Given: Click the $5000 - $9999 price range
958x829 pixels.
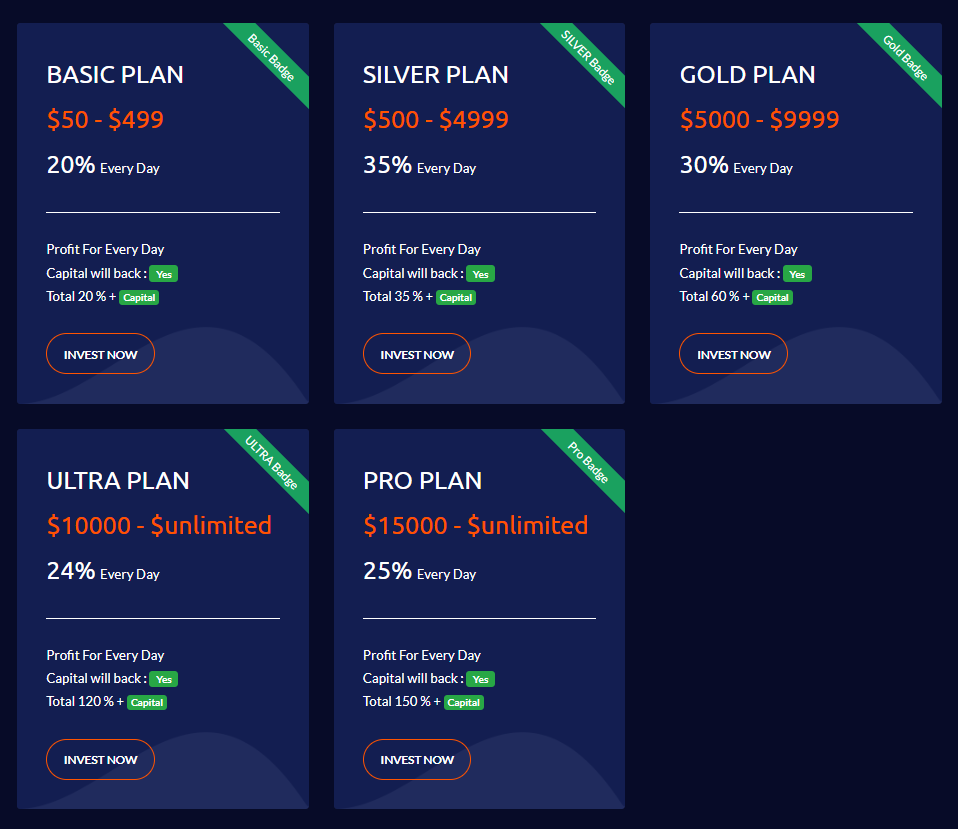Looking at the screenshot, I should (x=759, y=118).
